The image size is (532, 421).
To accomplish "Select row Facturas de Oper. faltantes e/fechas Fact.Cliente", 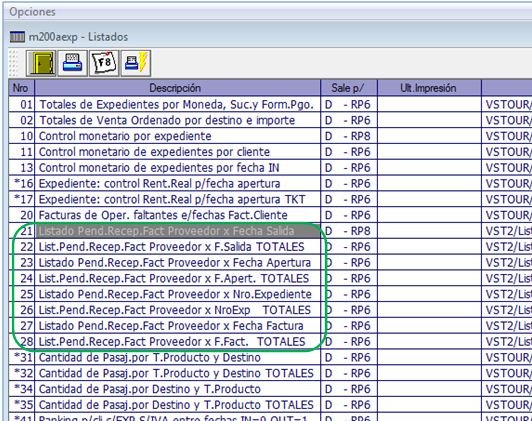I will [177, 215].
